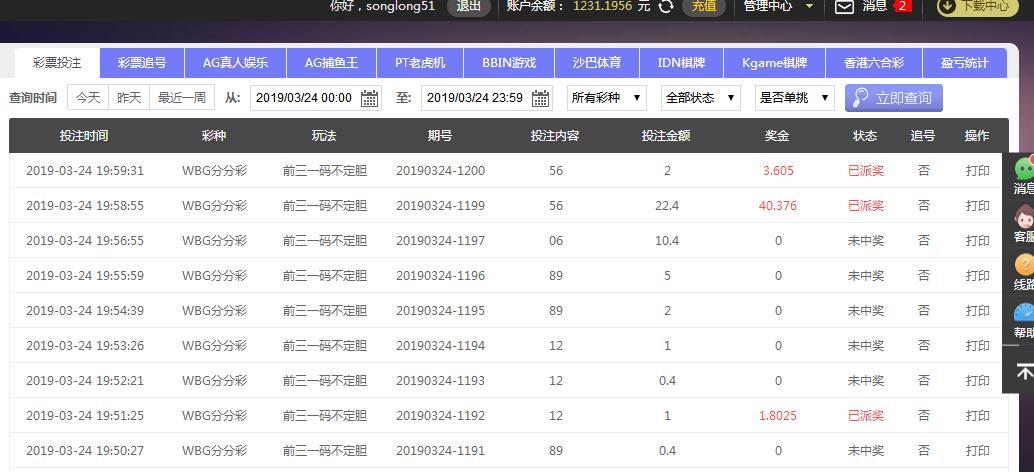Expand the 所有彩种 lottery type dropdown
The height and width of the screenshot is (472, 1034).
tap(607, 98)
